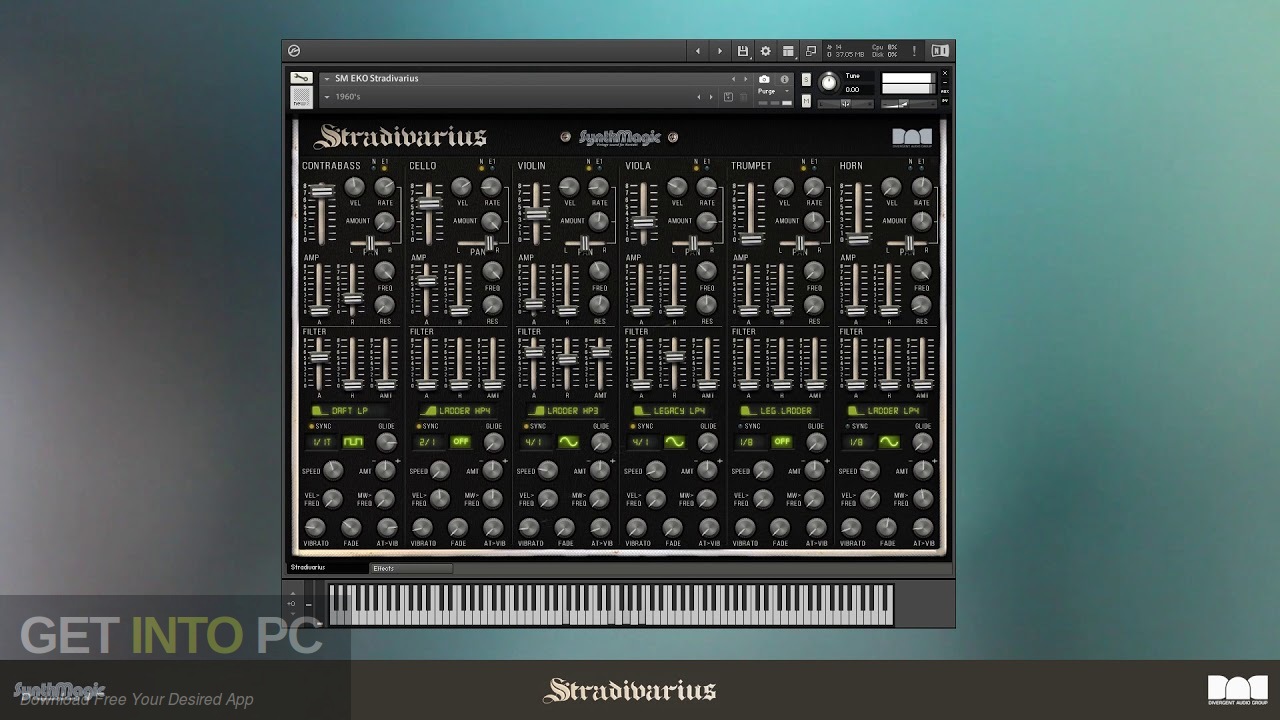1280x720 pixels.
Task: Toggle Contrabass LFO SYNC light
Action: (311, 427)
